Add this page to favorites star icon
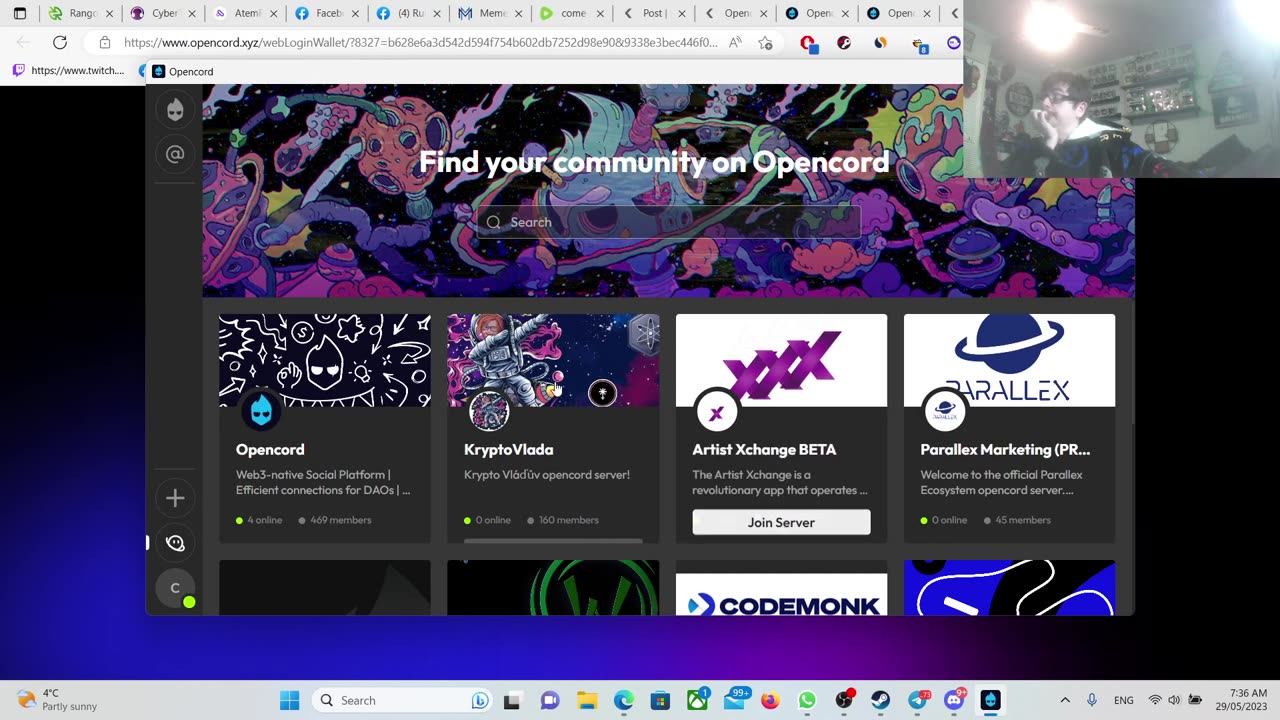 coord(765,42)
